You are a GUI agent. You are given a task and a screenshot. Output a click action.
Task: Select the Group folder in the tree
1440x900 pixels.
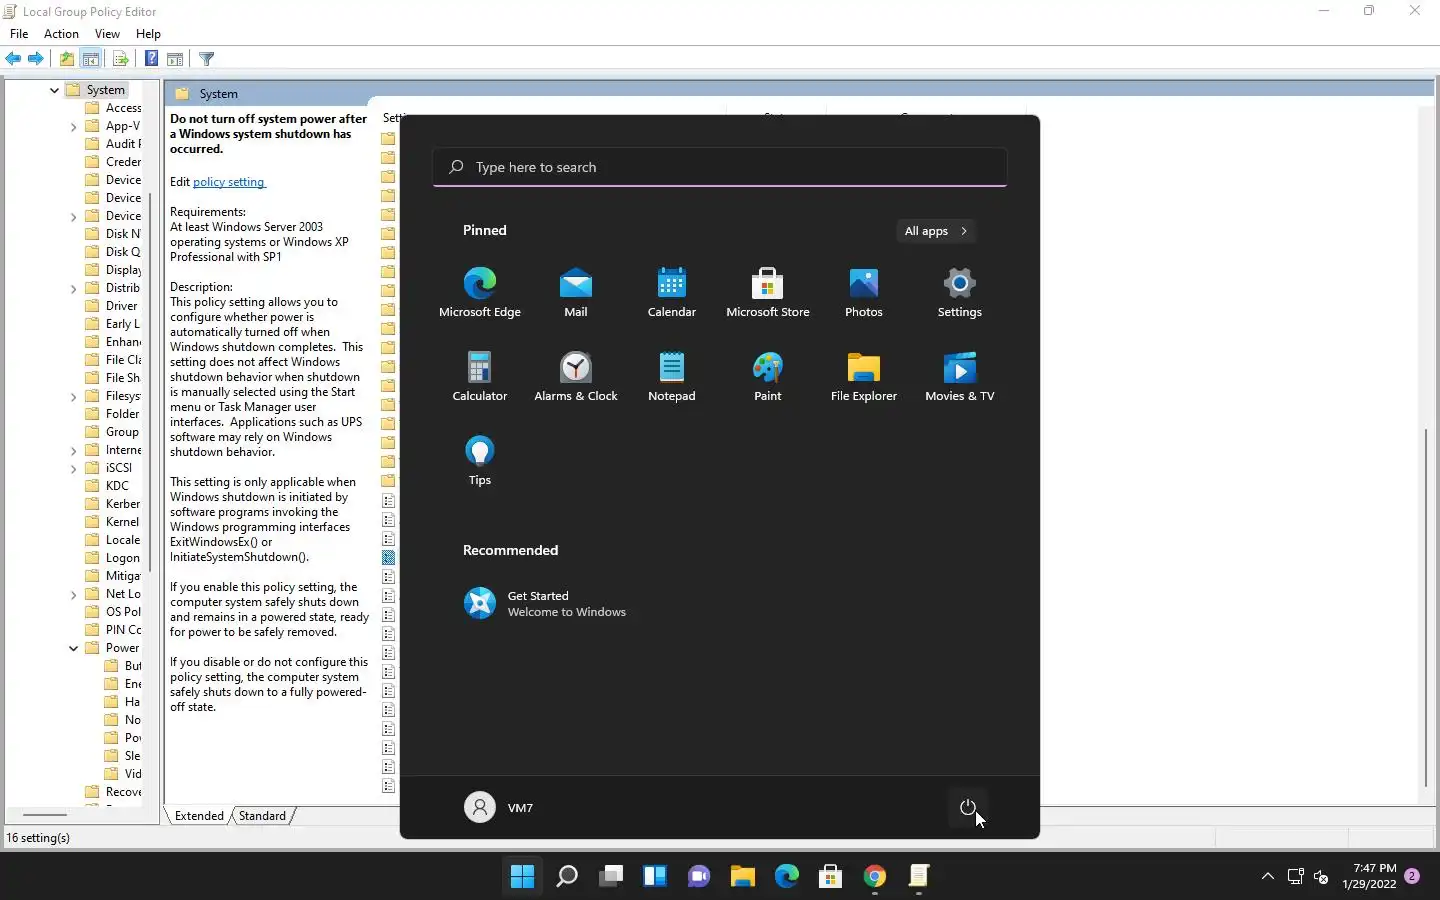(113, 432)
